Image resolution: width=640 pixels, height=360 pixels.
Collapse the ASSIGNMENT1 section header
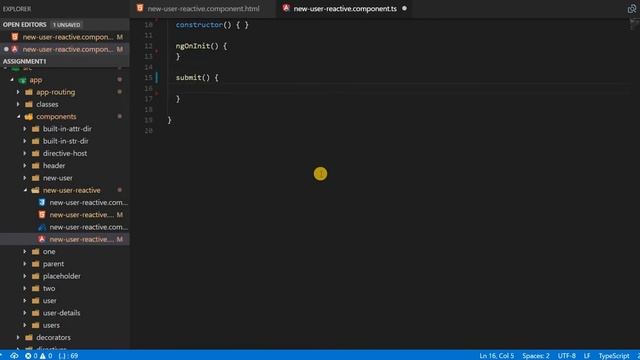(x=65, y=61)
